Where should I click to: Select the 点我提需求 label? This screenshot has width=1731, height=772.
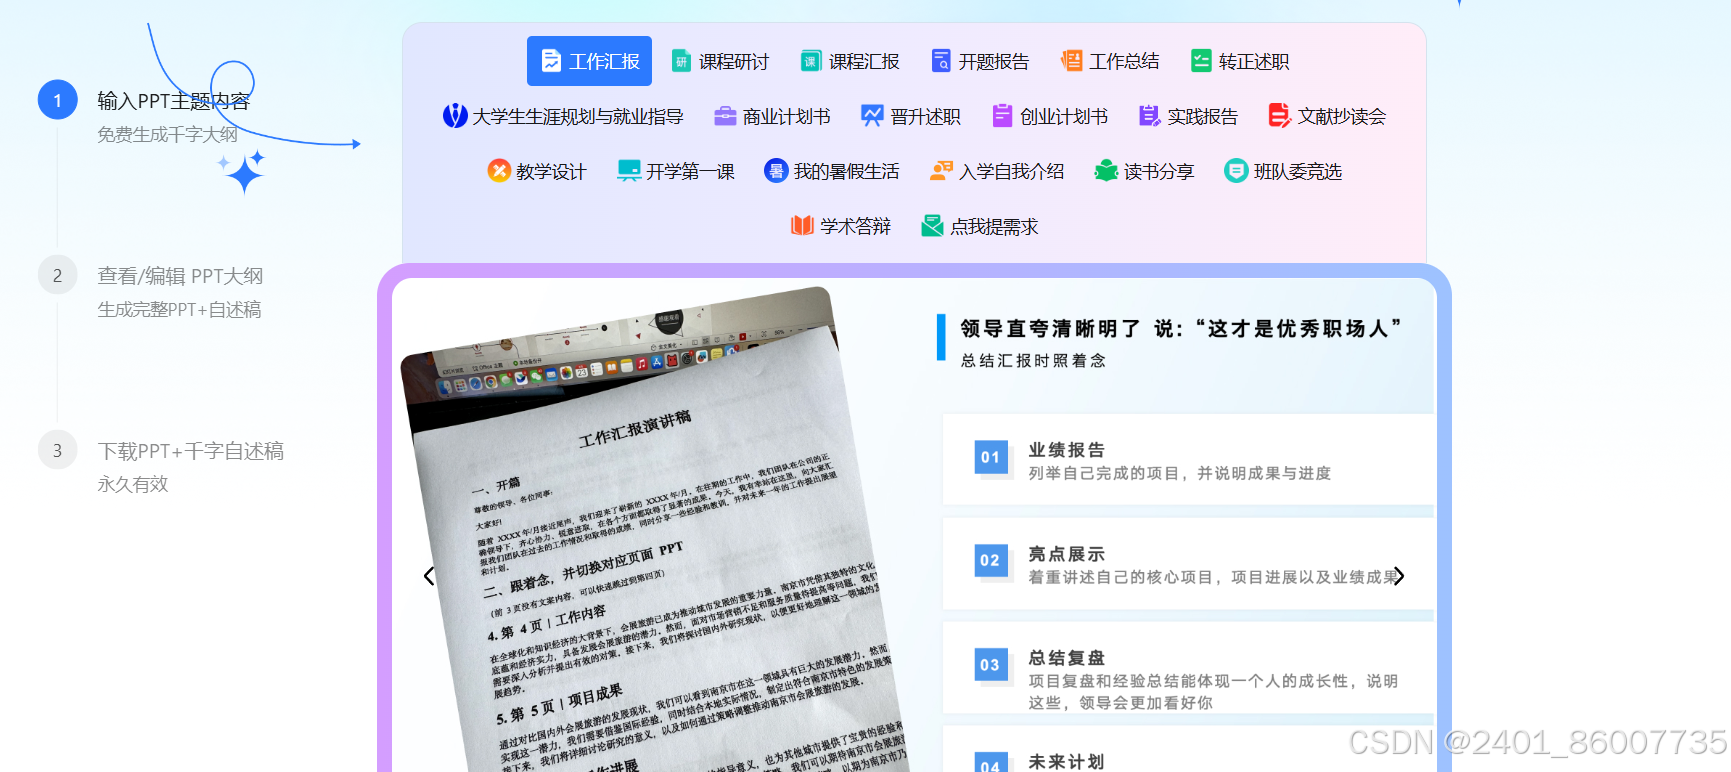994,227
